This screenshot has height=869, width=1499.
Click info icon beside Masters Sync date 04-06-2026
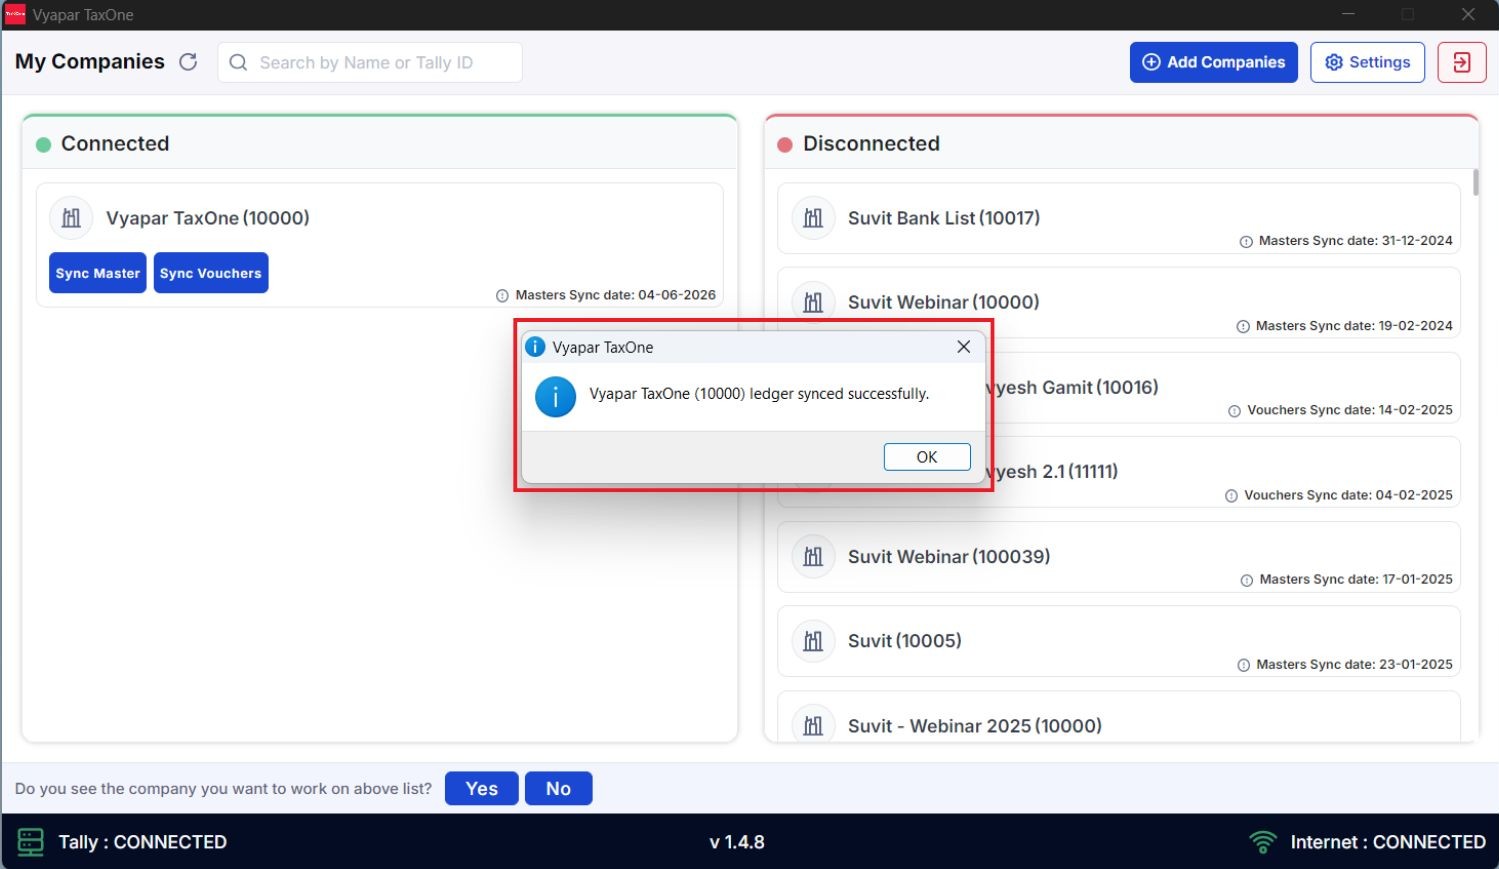502,296
